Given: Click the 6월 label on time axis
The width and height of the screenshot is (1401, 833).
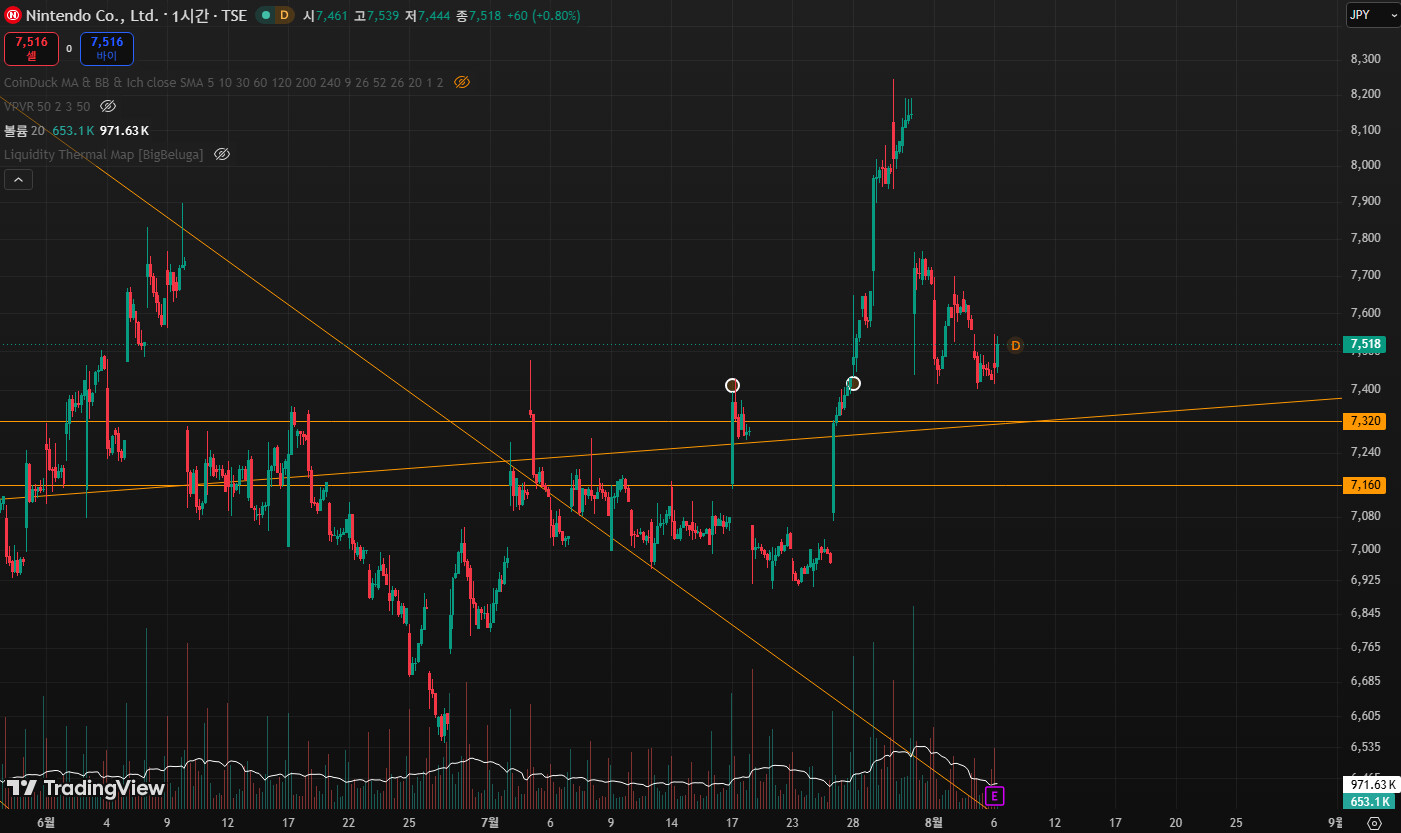Looking at the screenshot, I should (46, 822).
